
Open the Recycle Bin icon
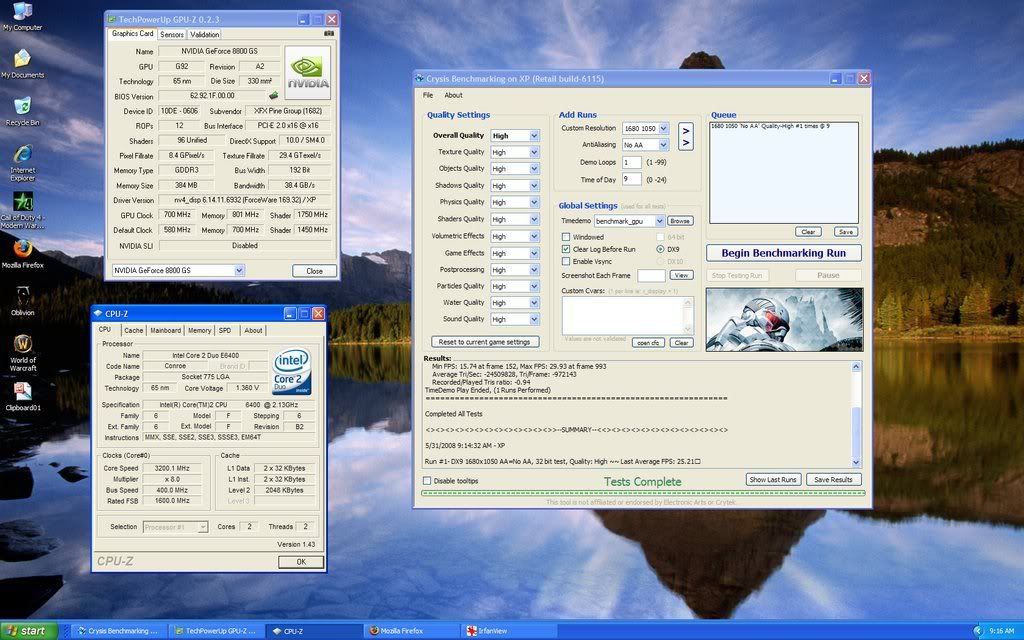[x=22, y=111]
